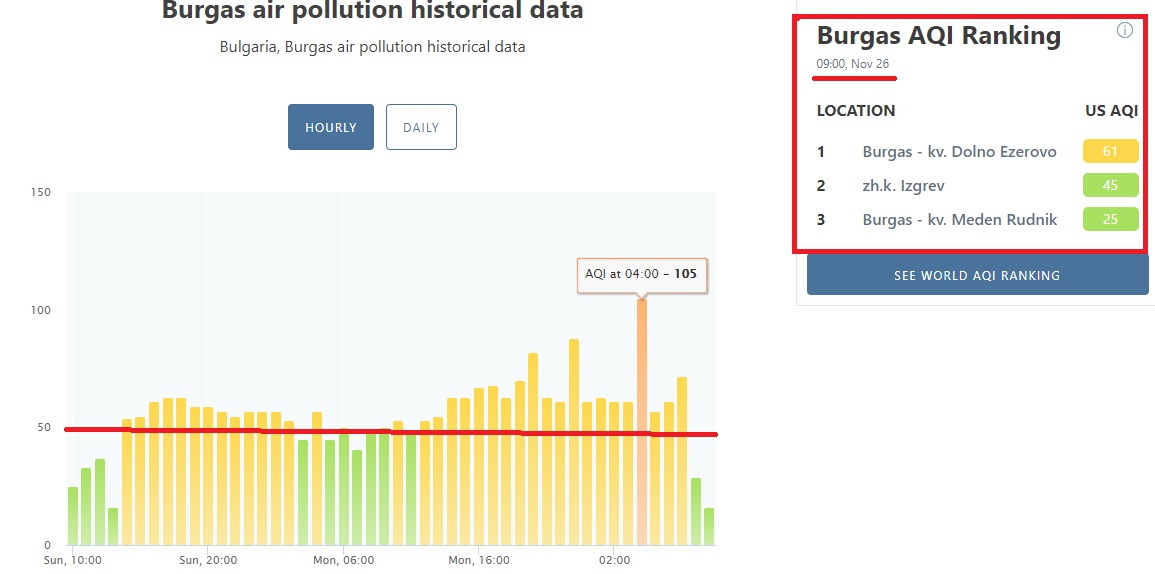
Task: Click the Mon, 16:00 axis label
Action: (479, 560)
